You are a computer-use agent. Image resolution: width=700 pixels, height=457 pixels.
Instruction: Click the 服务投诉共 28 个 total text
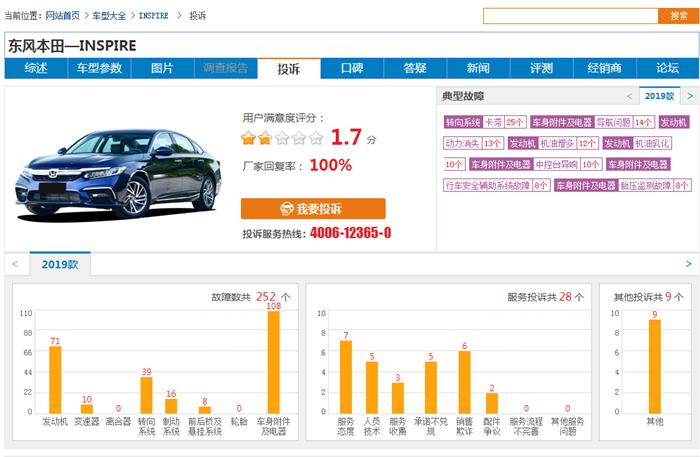(x=545, y=297)
